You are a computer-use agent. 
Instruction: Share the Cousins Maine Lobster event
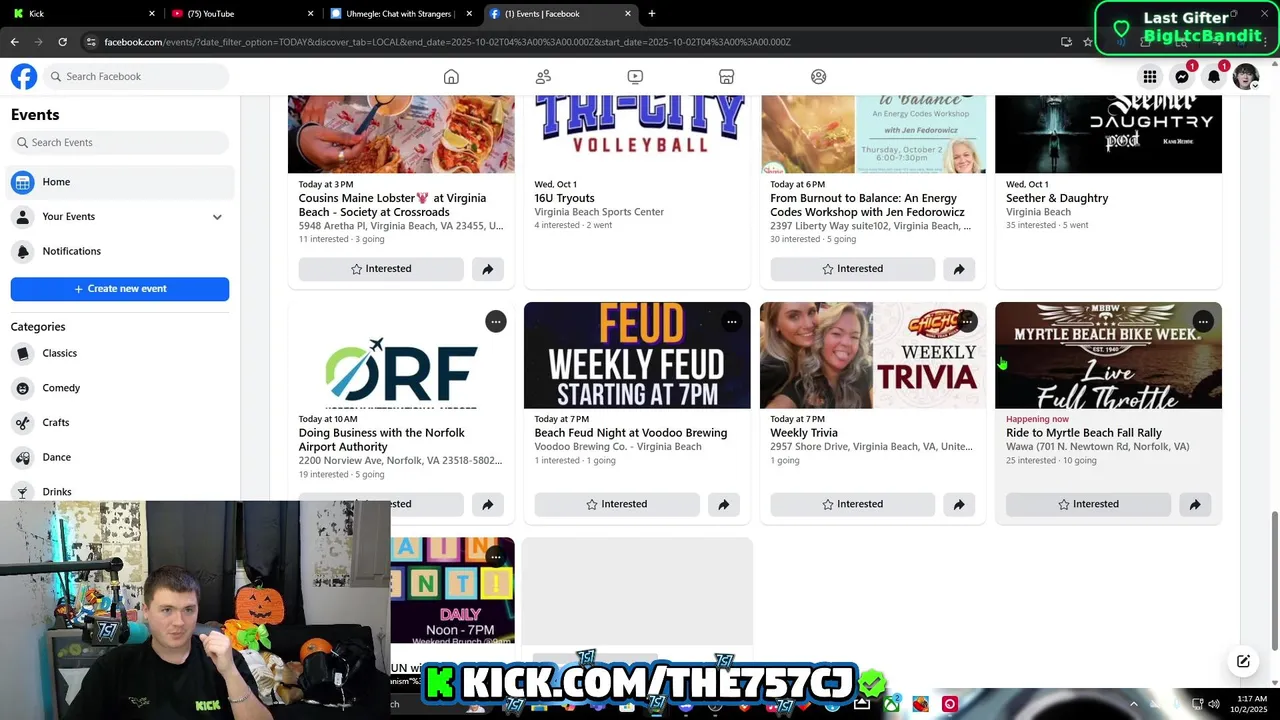point(487,269)
